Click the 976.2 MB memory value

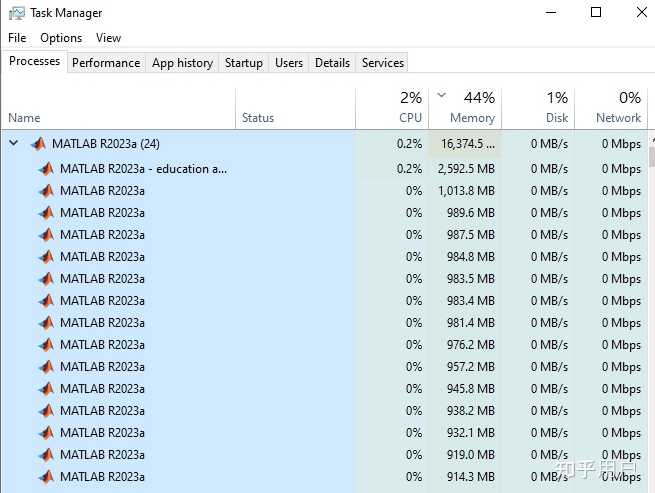click(471, 345)
